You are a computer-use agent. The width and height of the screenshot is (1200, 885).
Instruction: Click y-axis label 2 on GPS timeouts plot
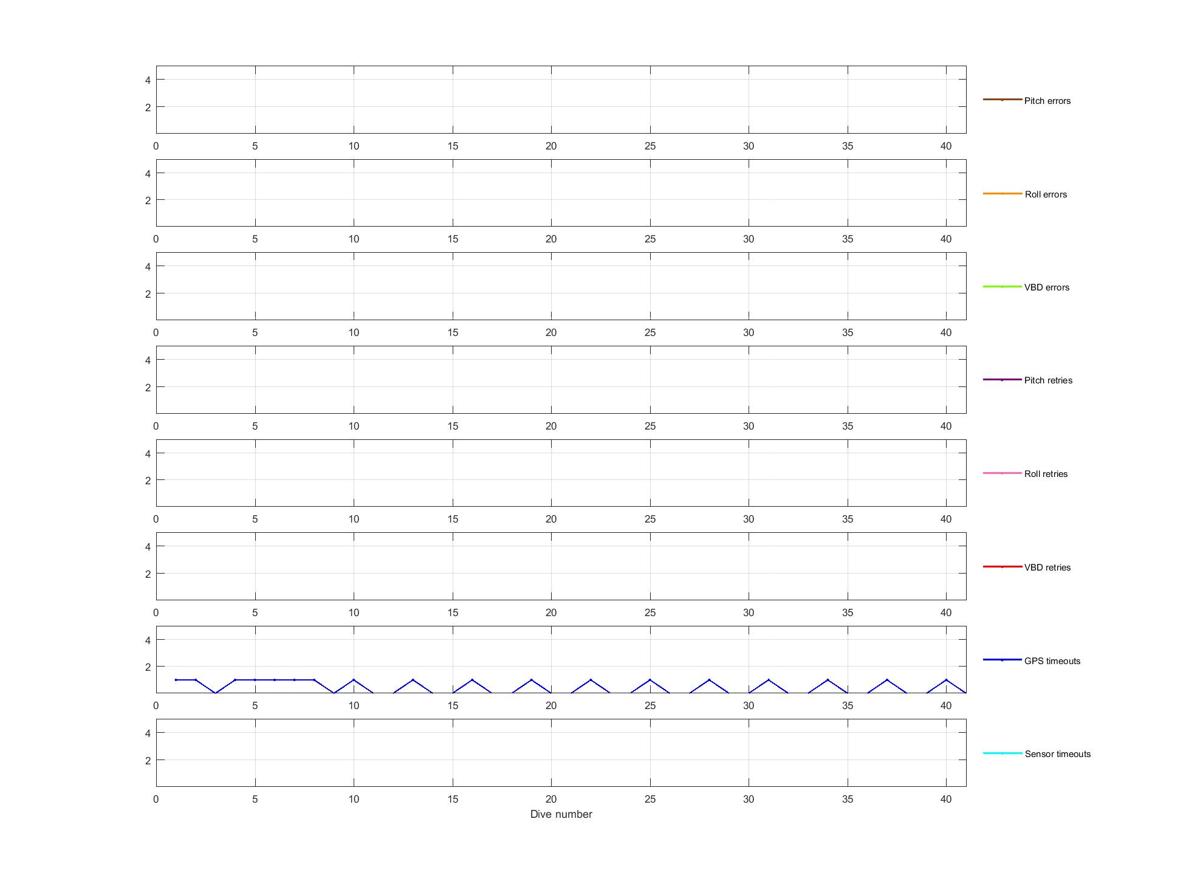pos(147,667)
